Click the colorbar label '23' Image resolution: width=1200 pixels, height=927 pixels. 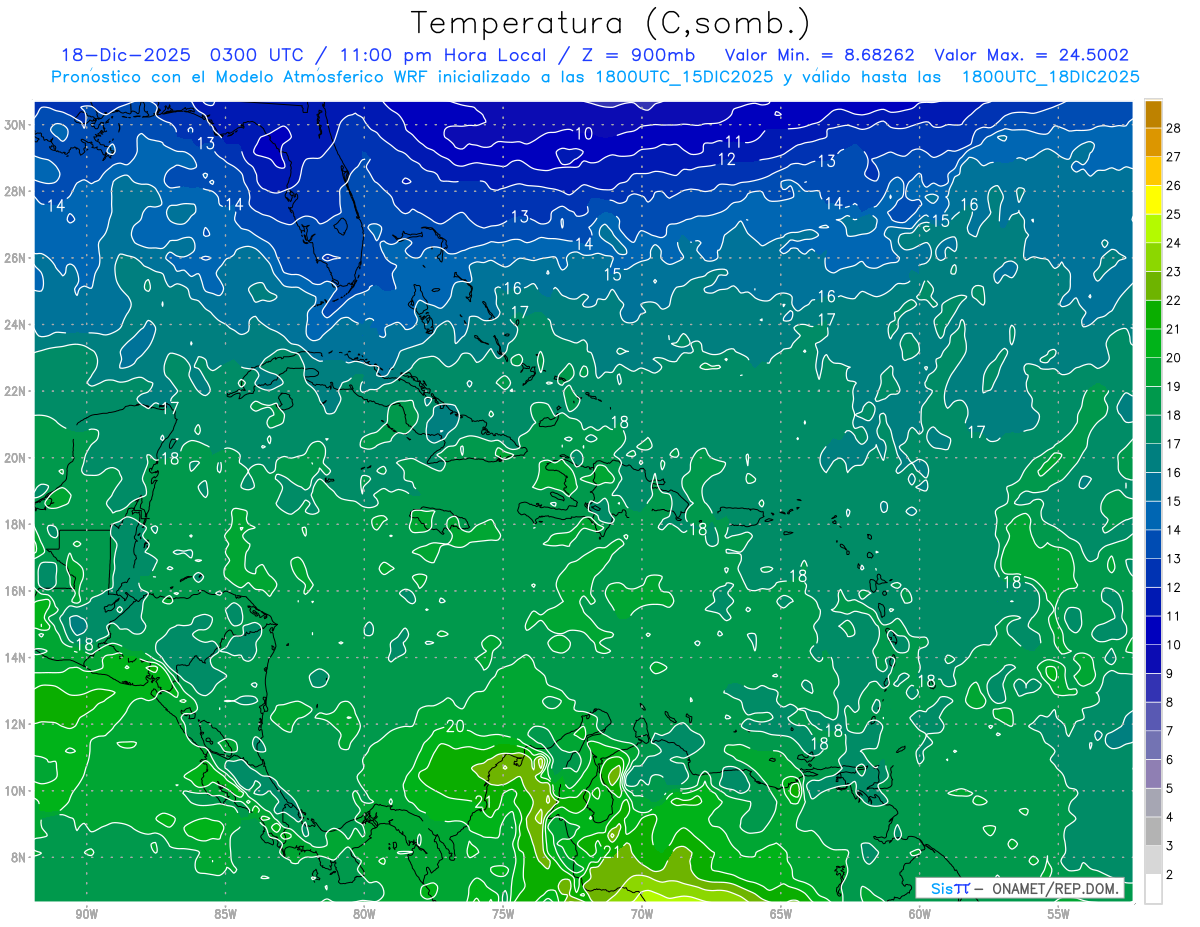tap(1173, 271)
